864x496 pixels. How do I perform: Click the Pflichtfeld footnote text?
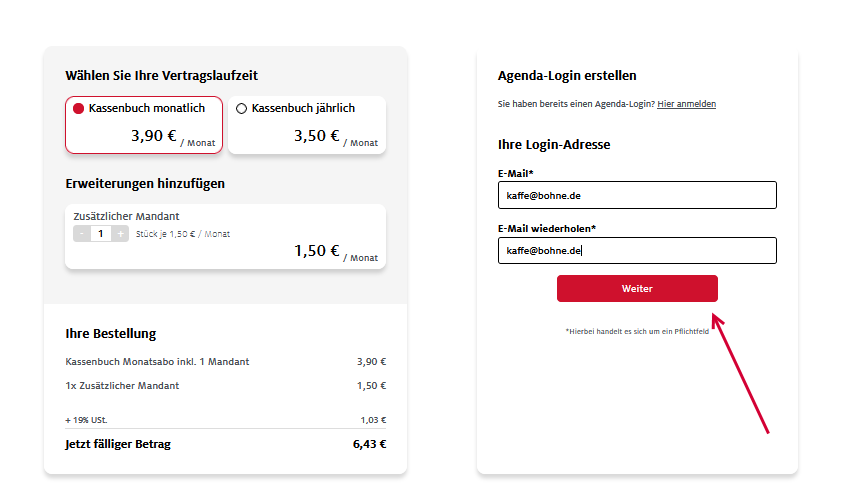(x=637, y=331)
